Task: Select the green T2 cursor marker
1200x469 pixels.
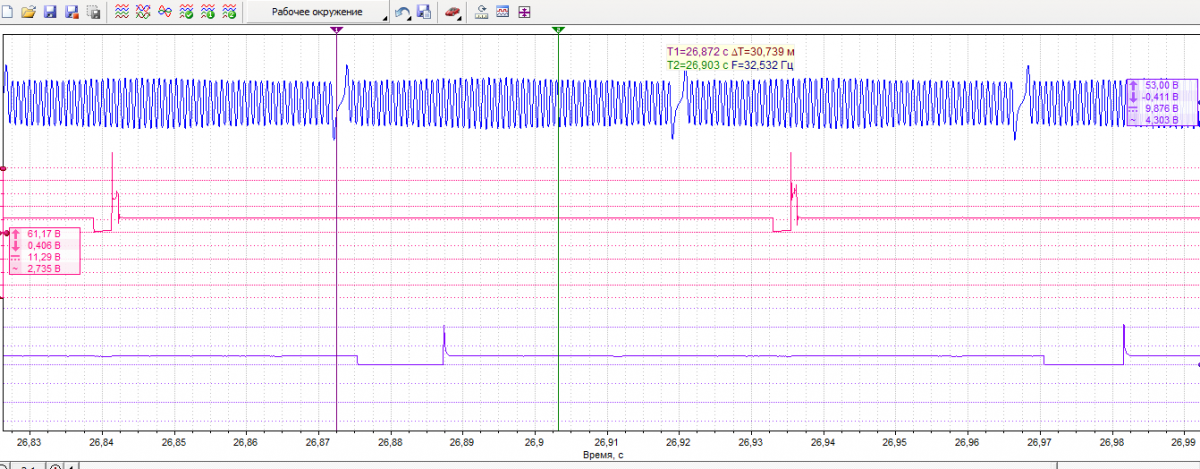Action: click(558, 31)
